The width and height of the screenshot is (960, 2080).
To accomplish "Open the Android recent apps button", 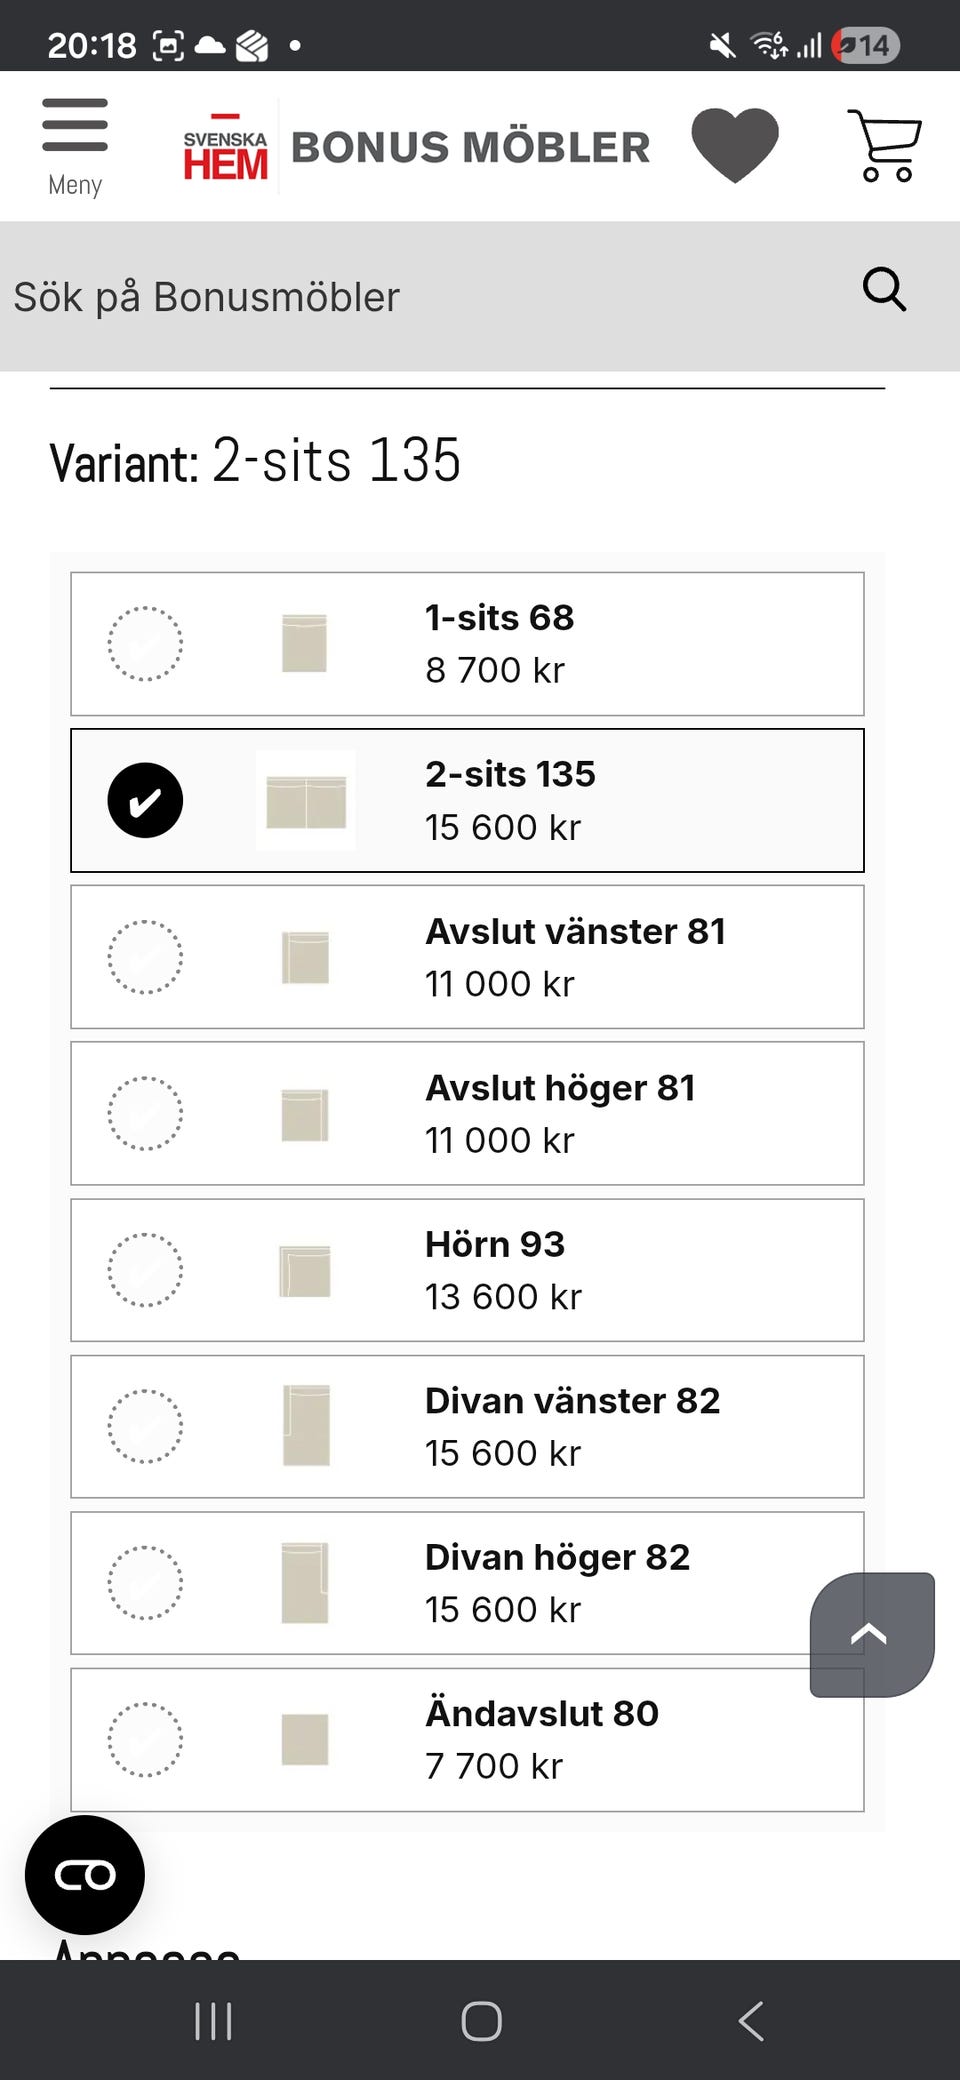I will [x=213, y=2021].
